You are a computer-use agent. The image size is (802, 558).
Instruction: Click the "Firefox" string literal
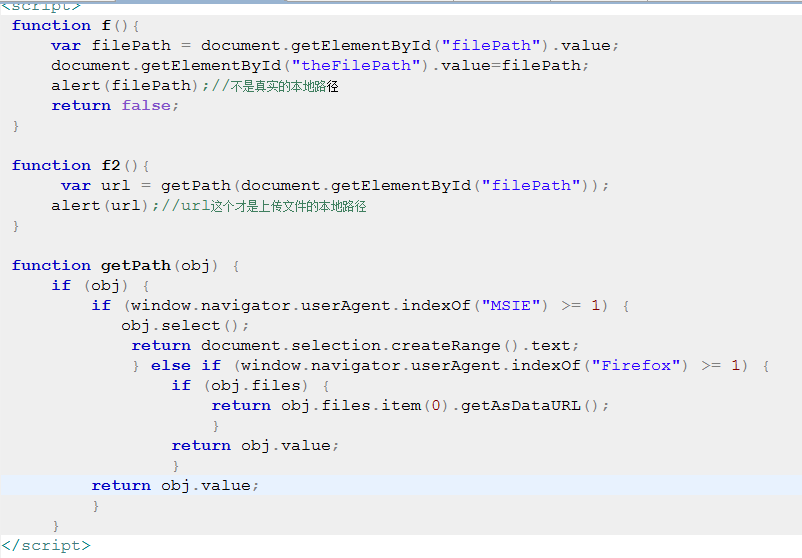(636, 366)
